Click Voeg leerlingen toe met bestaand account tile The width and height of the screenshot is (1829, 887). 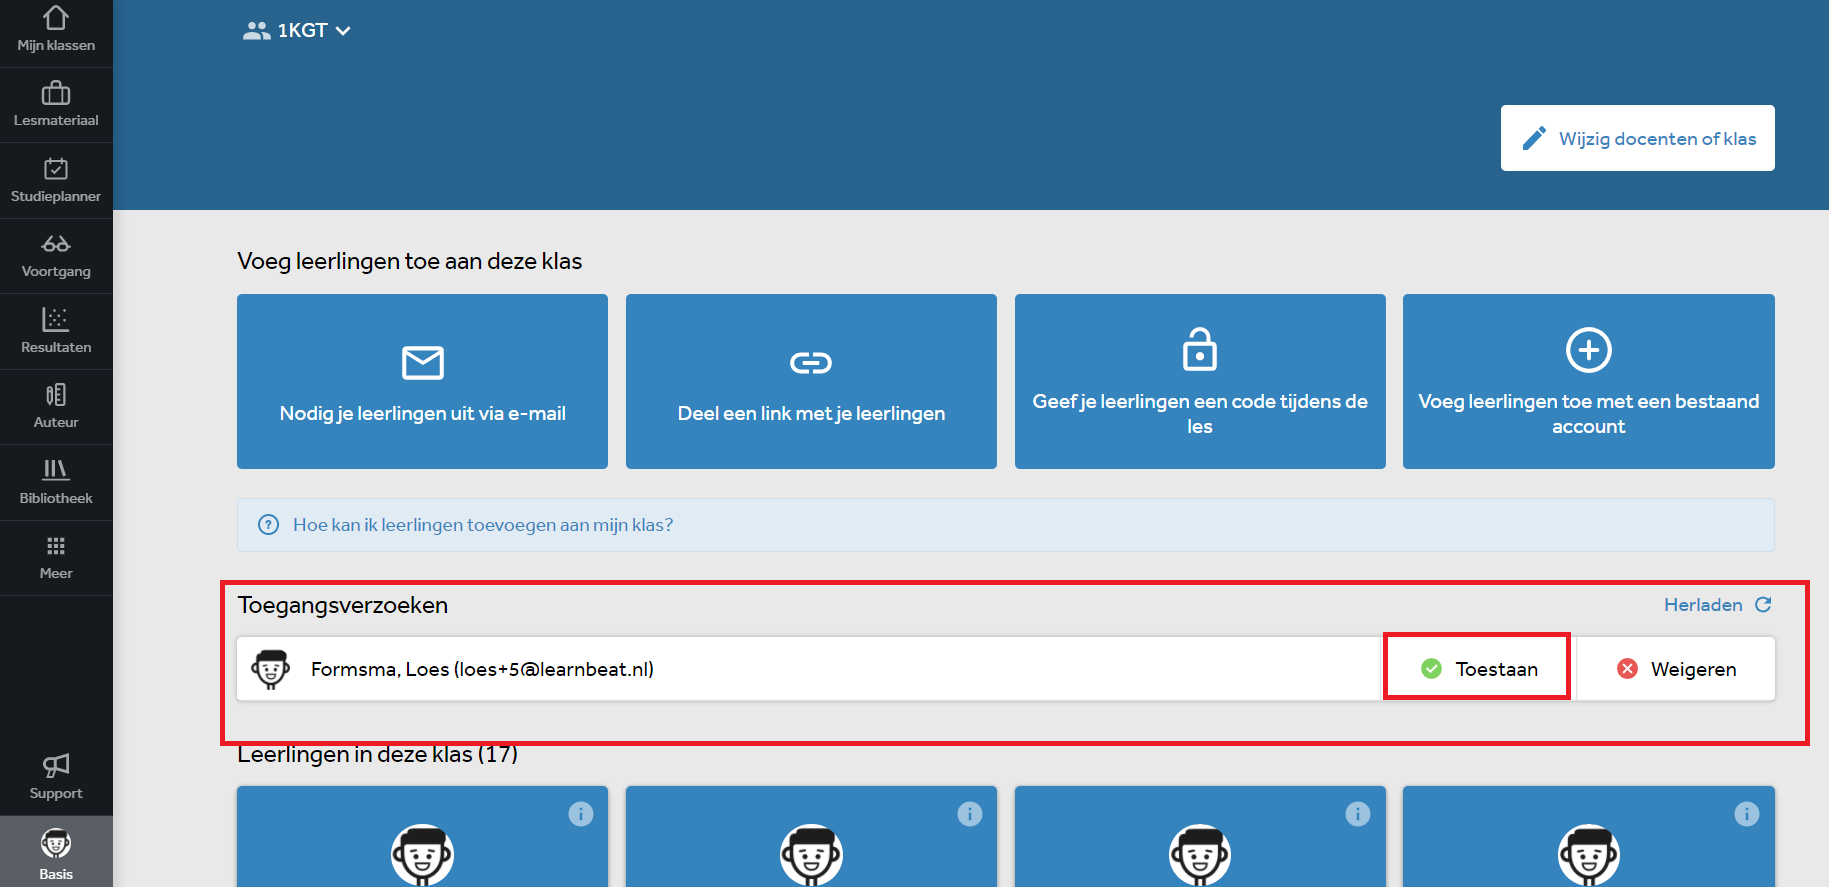(1588, 381)
